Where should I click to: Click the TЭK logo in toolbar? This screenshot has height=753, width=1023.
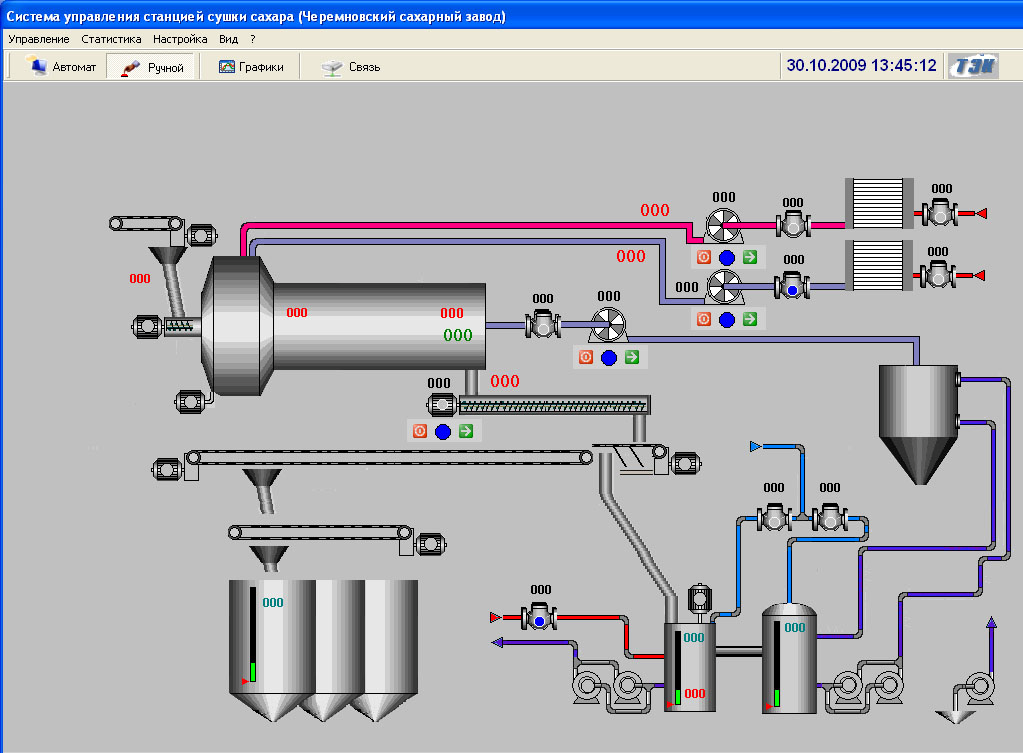[974, 66]
